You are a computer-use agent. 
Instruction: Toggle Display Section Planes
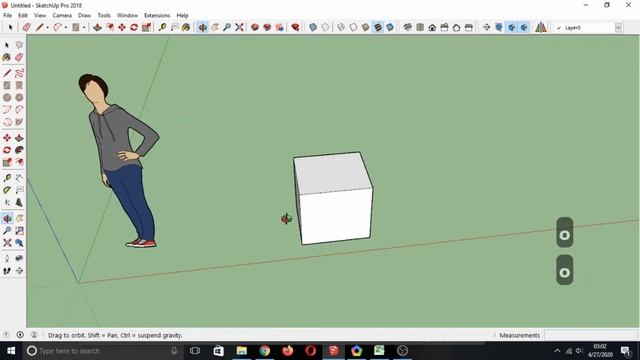pos(499,27)
